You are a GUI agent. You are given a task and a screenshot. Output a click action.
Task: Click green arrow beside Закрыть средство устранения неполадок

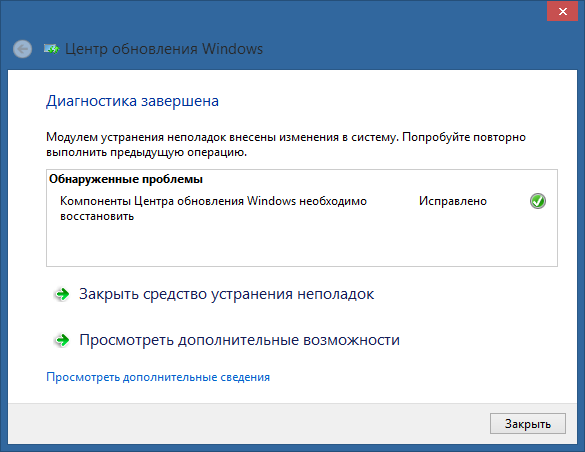click(62, 294)
